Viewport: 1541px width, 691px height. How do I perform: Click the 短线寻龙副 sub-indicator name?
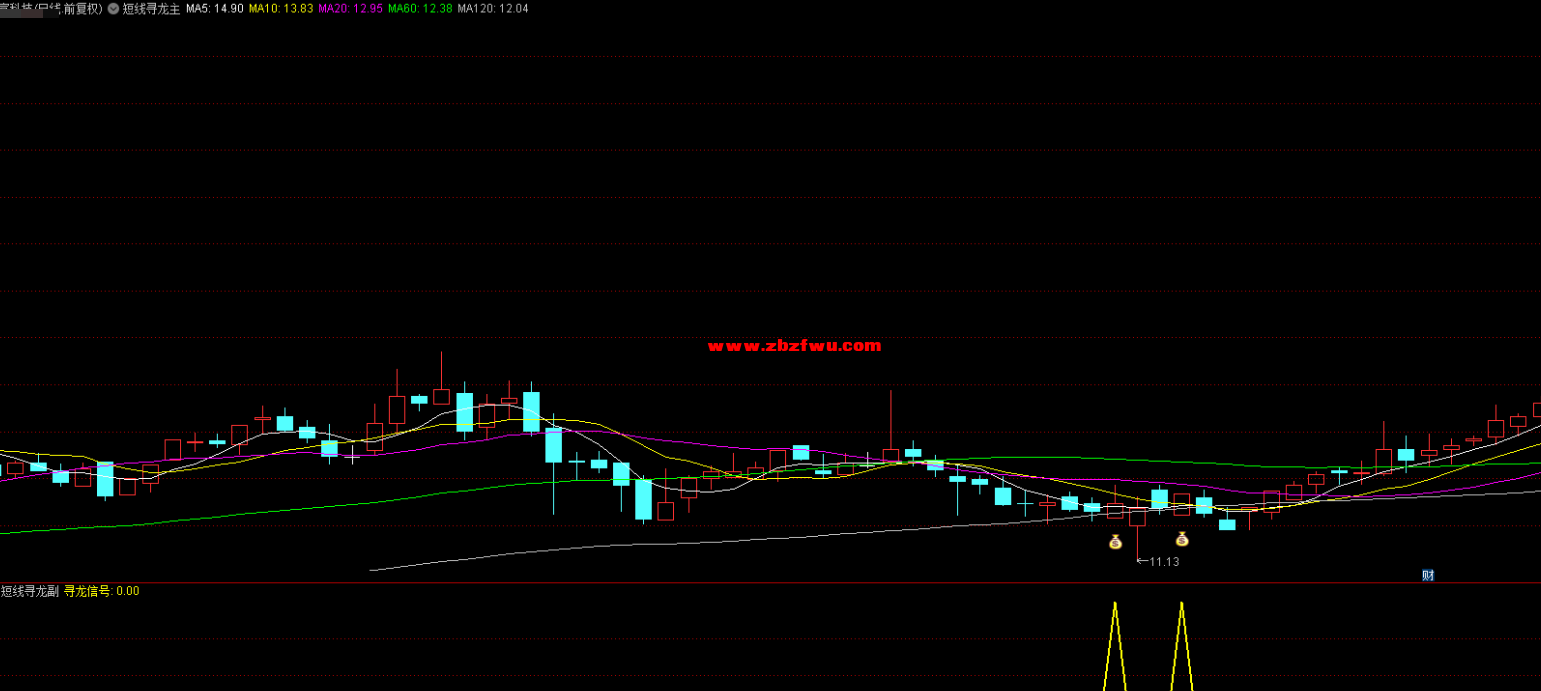[x=30, y=591]
